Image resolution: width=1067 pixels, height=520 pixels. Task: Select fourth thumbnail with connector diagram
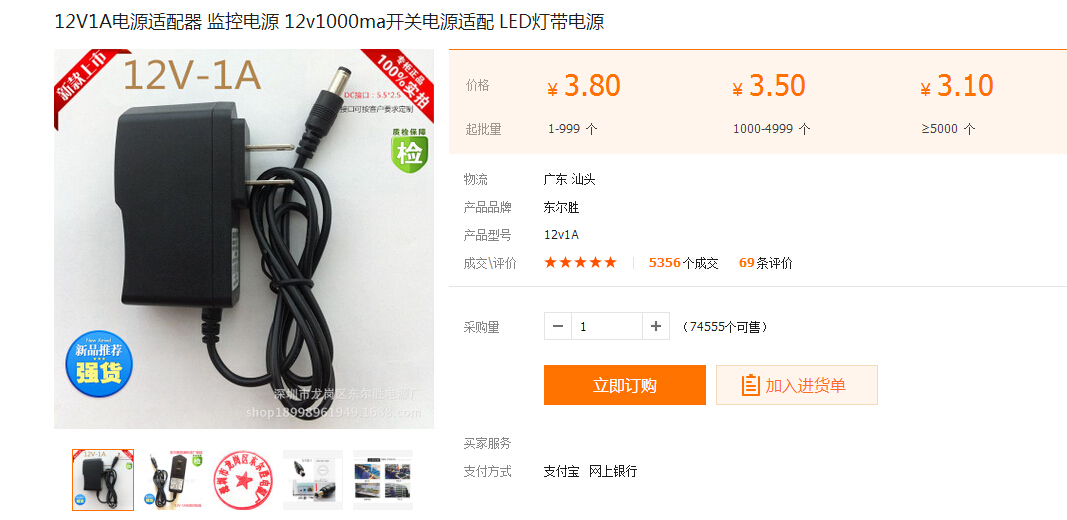(313, 480)
